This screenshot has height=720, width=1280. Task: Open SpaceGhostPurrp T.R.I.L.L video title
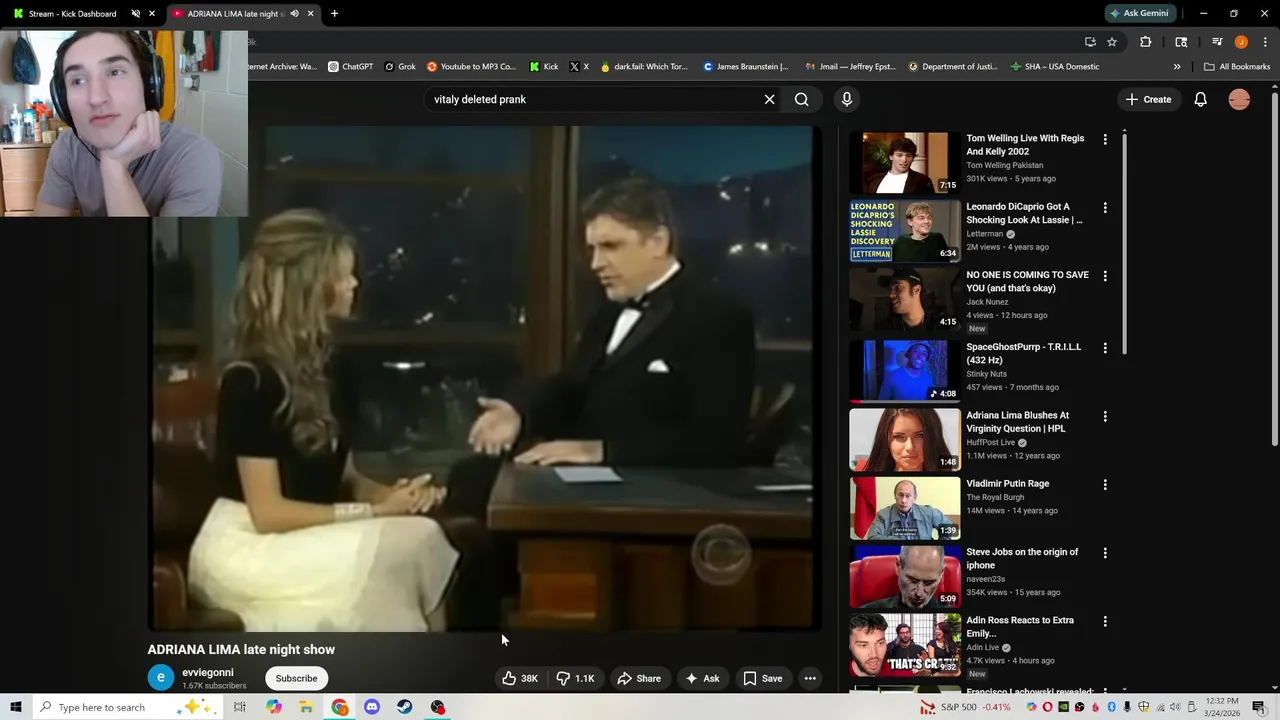1023,353
